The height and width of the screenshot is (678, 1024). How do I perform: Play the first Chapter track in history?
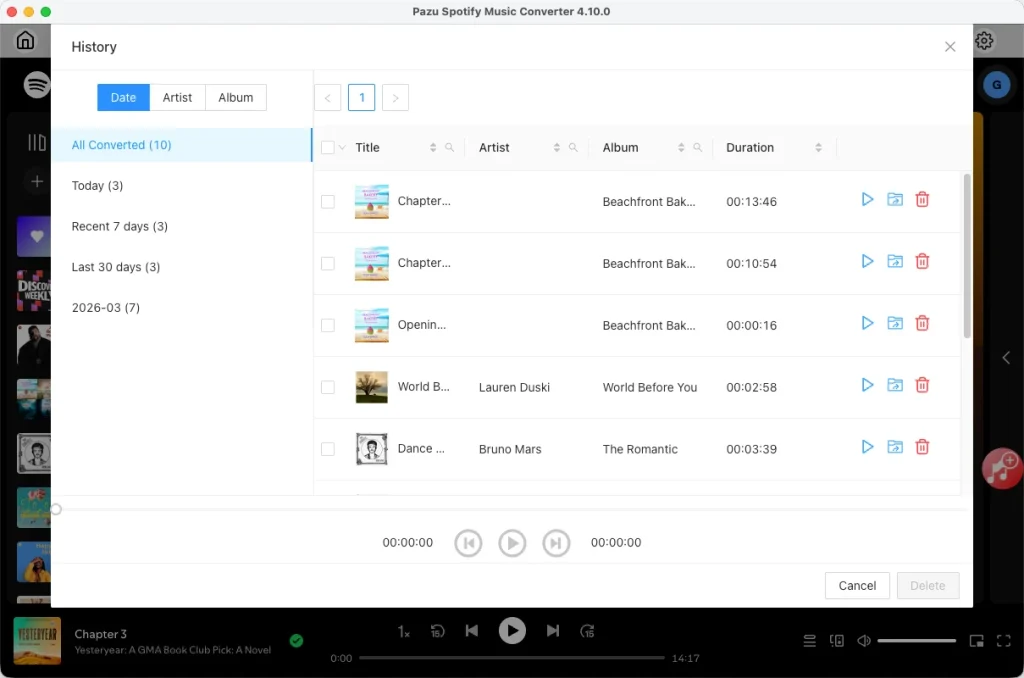pyautogui.click(x=867, y=200)
